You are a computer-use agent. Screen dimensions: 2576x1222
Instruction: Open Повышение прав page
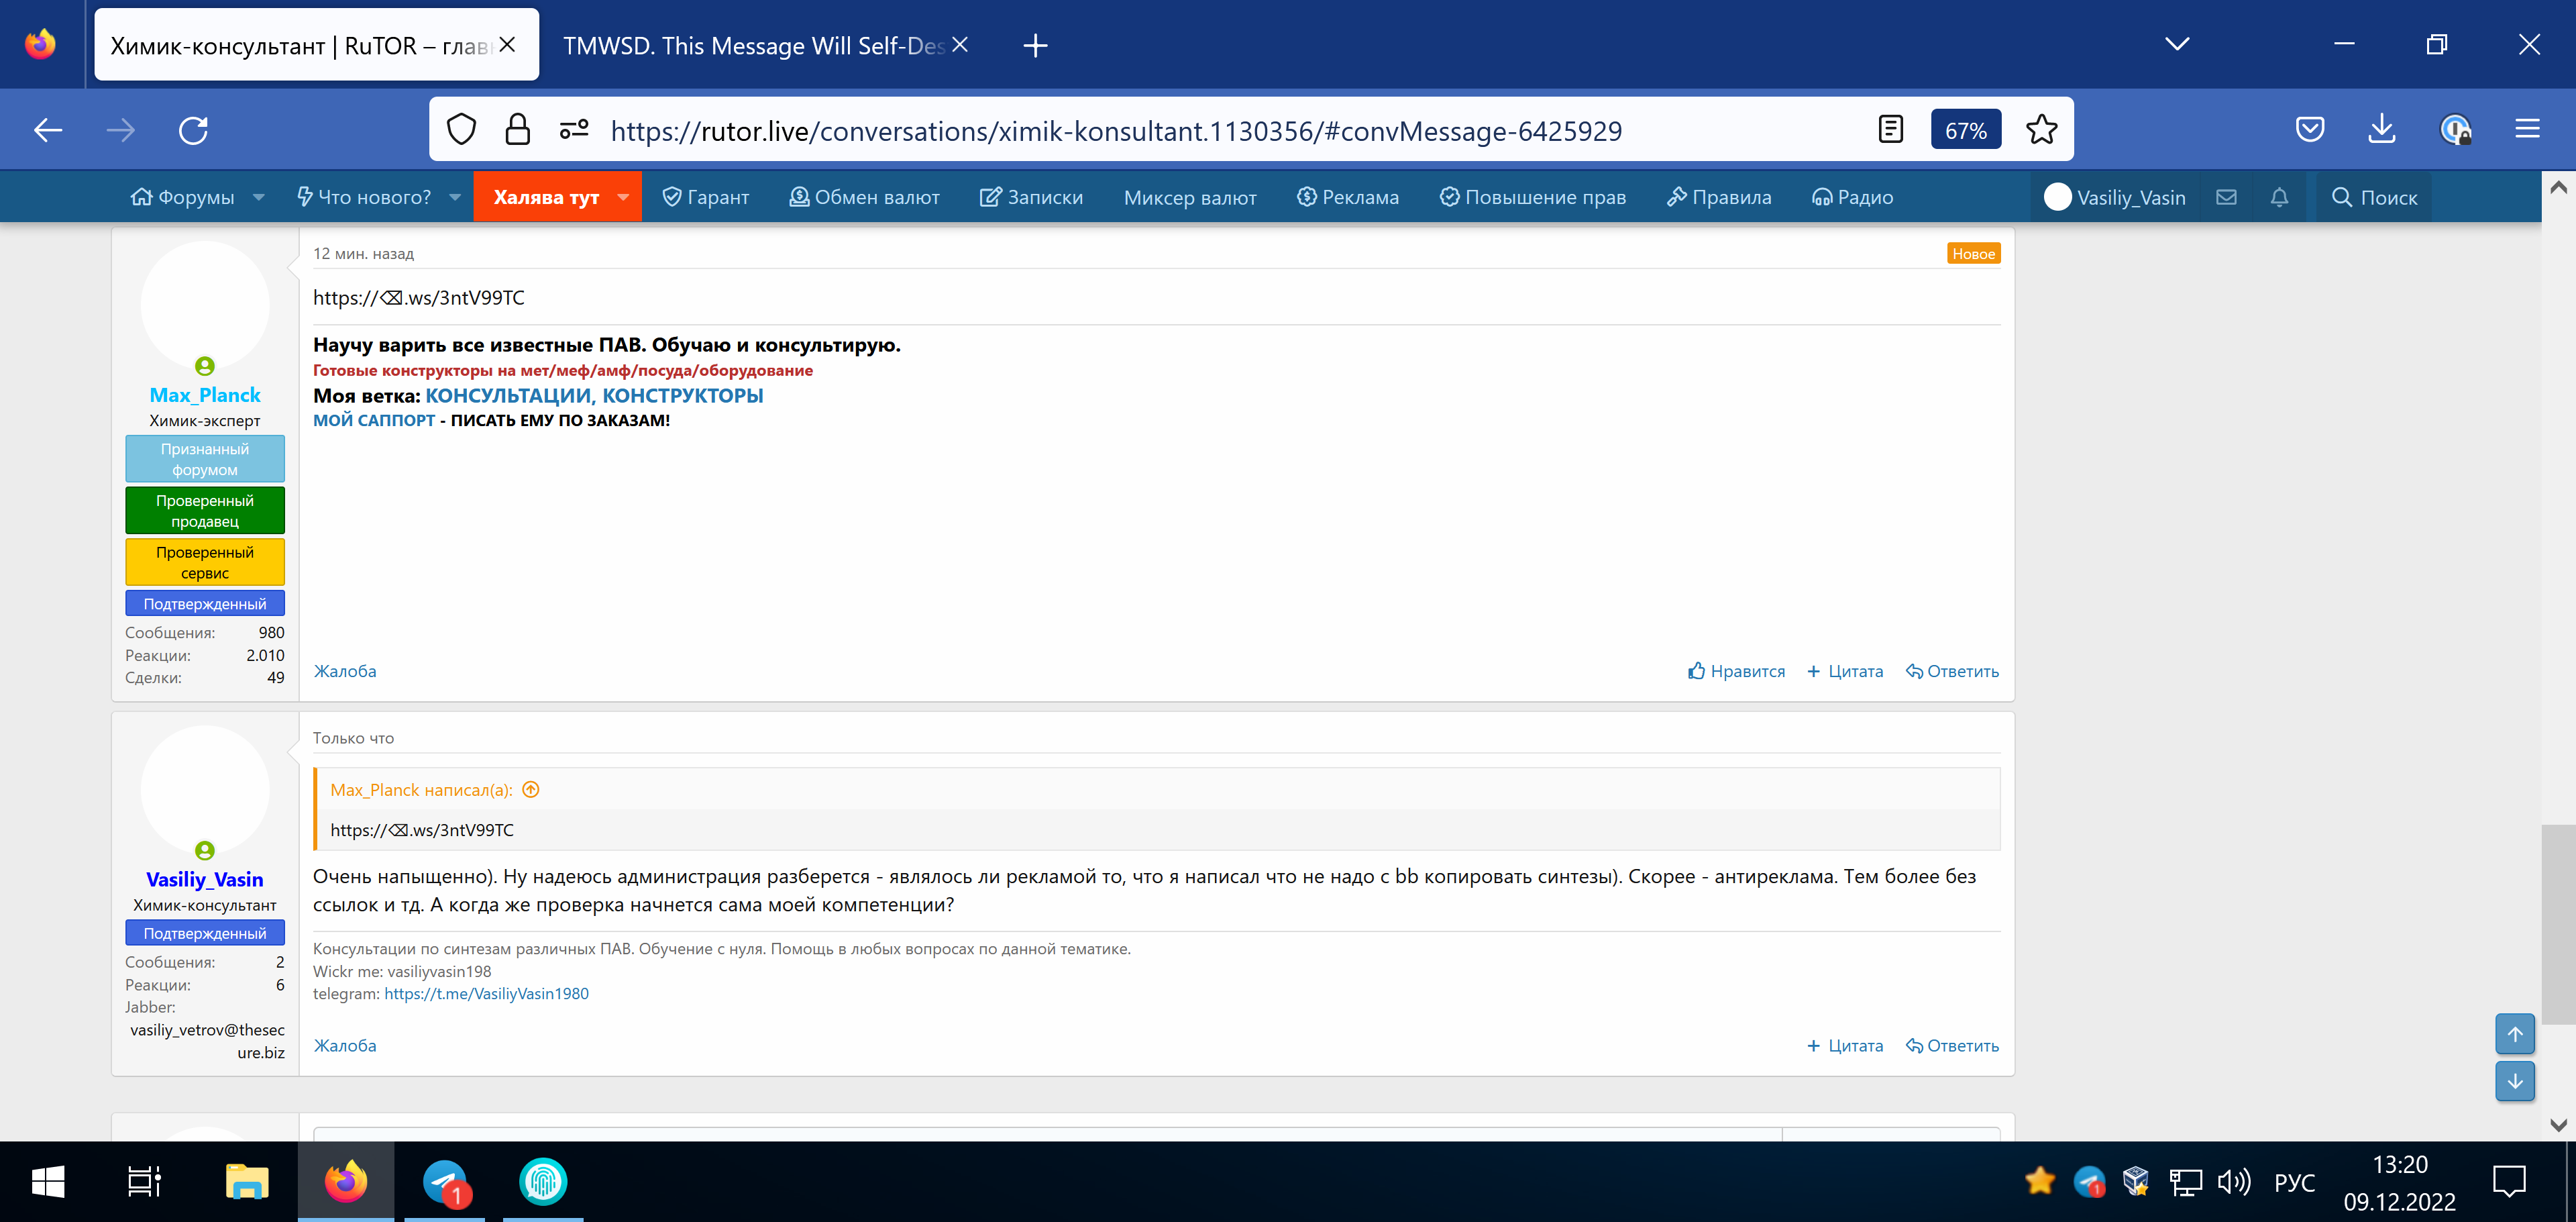pos(1533,197)
